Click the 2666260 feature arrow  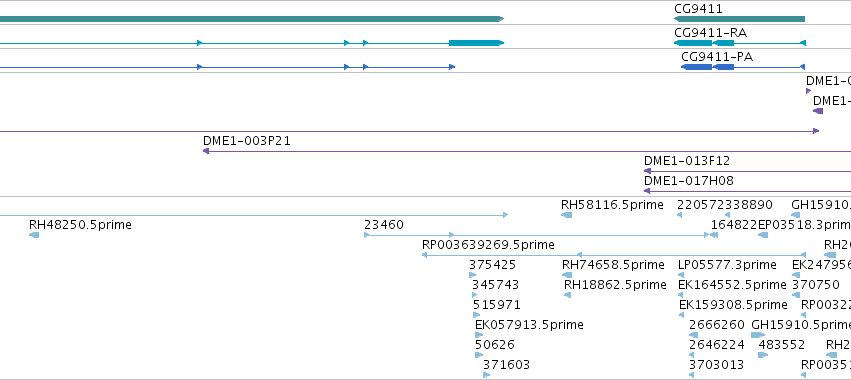694,335
